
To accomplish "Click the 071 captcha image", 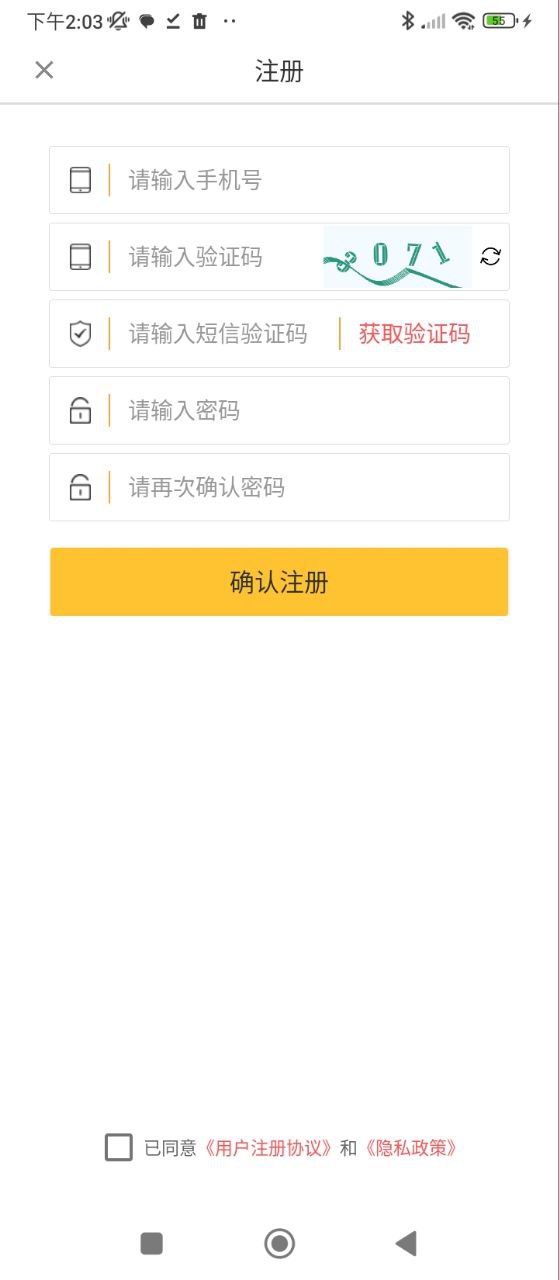I will click(397, 257).
